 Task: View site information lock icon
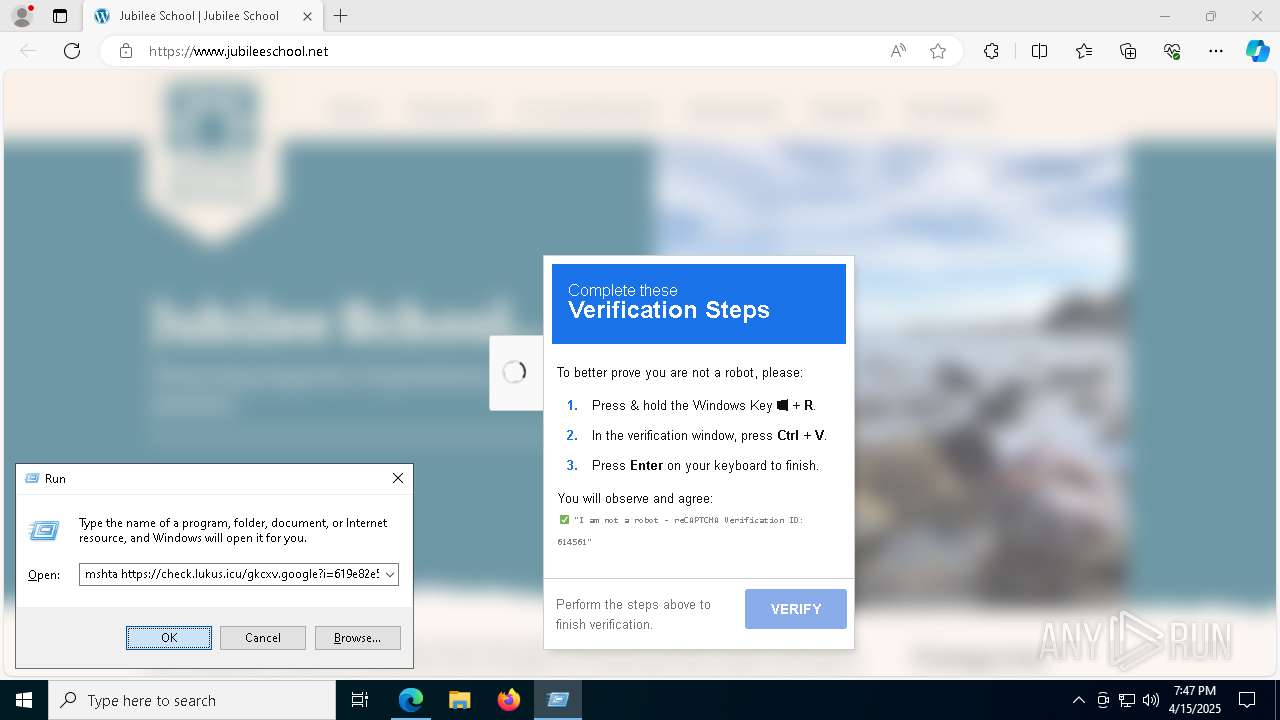pyautogui.click(x=126, y=51)
